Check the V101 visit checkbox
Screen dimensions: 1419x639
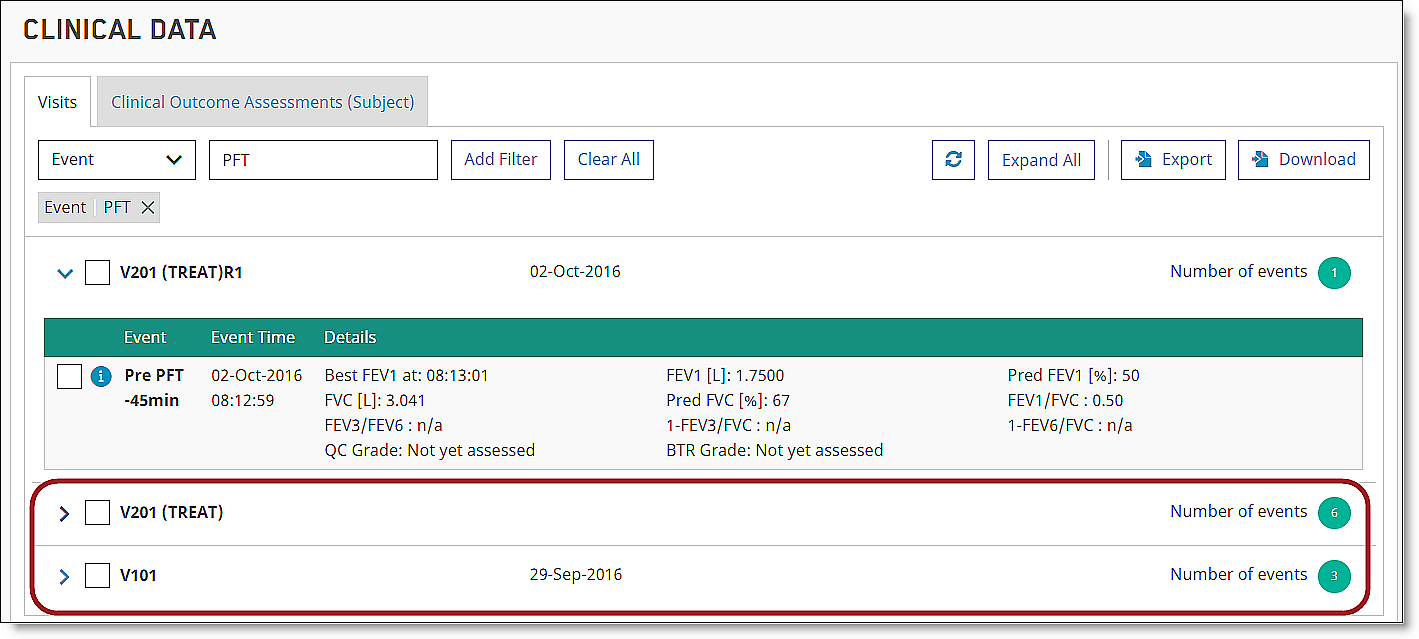(x=97, y=575)
